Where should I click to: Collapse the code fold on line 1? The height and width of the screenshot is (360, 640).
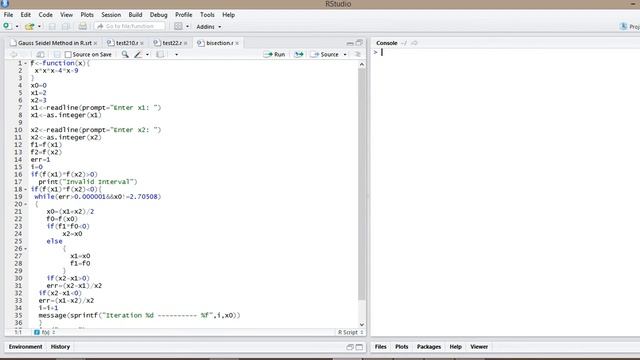point(26,64)
